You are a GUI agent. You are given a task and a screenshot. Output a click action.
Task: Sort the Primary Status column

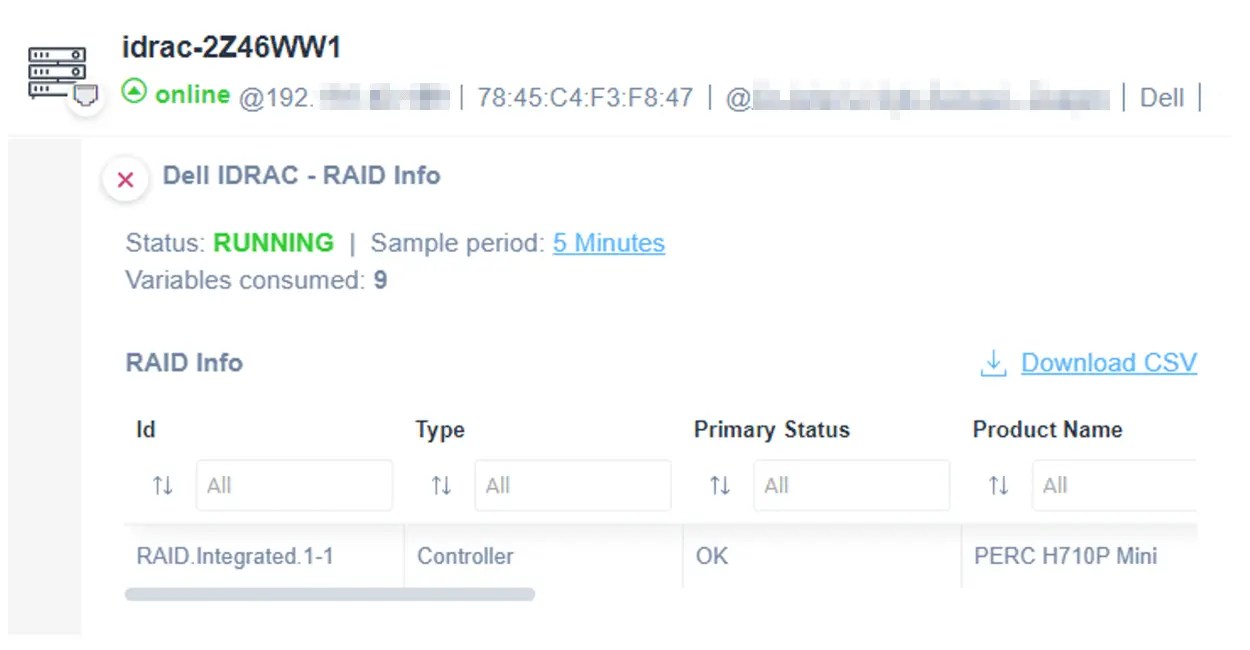click(719, 485)
